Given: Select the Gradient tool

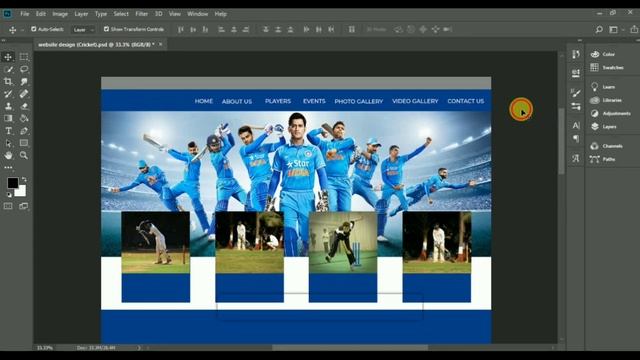Looking at the screenshot, I should (x=8, y=118).
